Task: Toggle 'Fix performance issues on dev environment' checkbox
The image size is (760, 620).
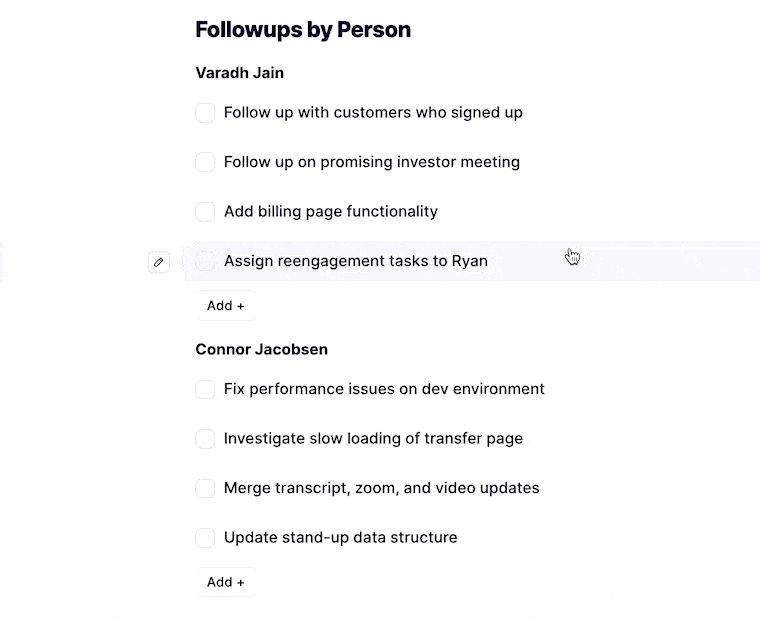Action: click(205, 389)
